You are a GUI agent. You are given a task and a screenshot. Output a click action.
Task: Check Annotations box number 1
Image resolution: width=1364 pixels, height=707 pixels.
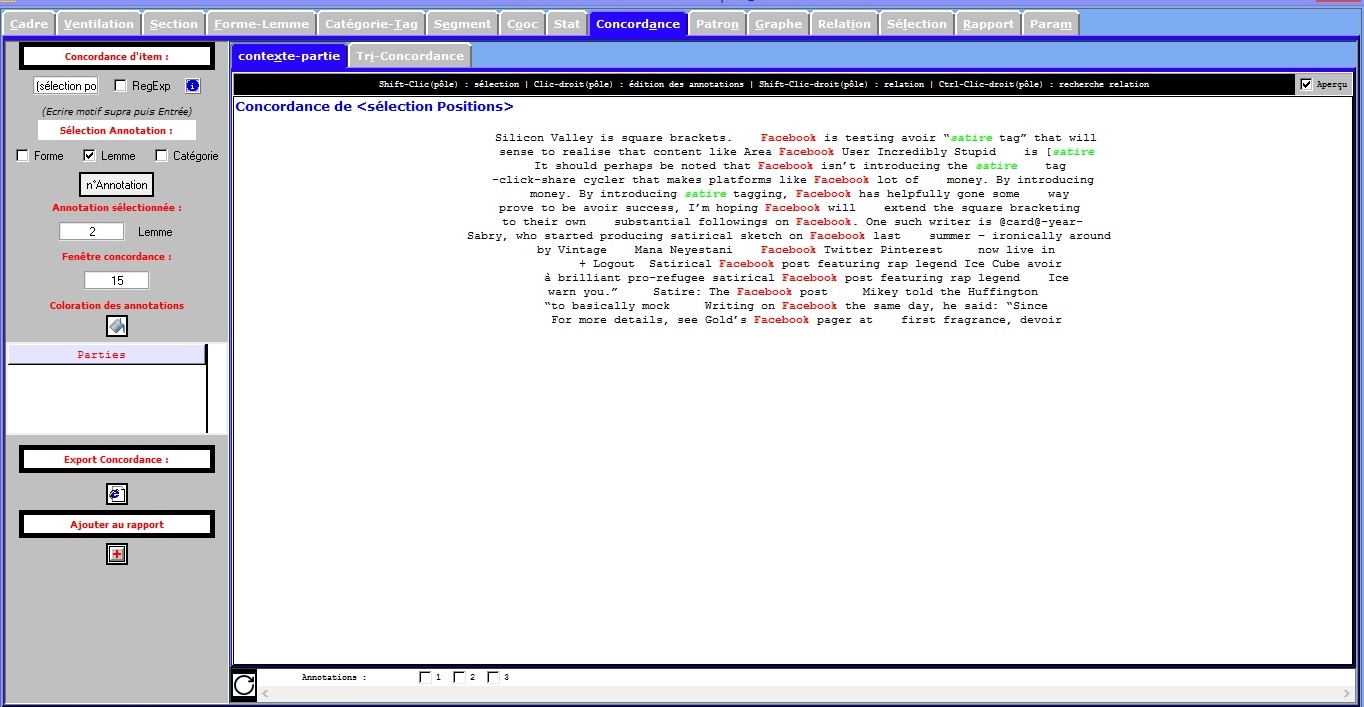[x=426, y=678]
